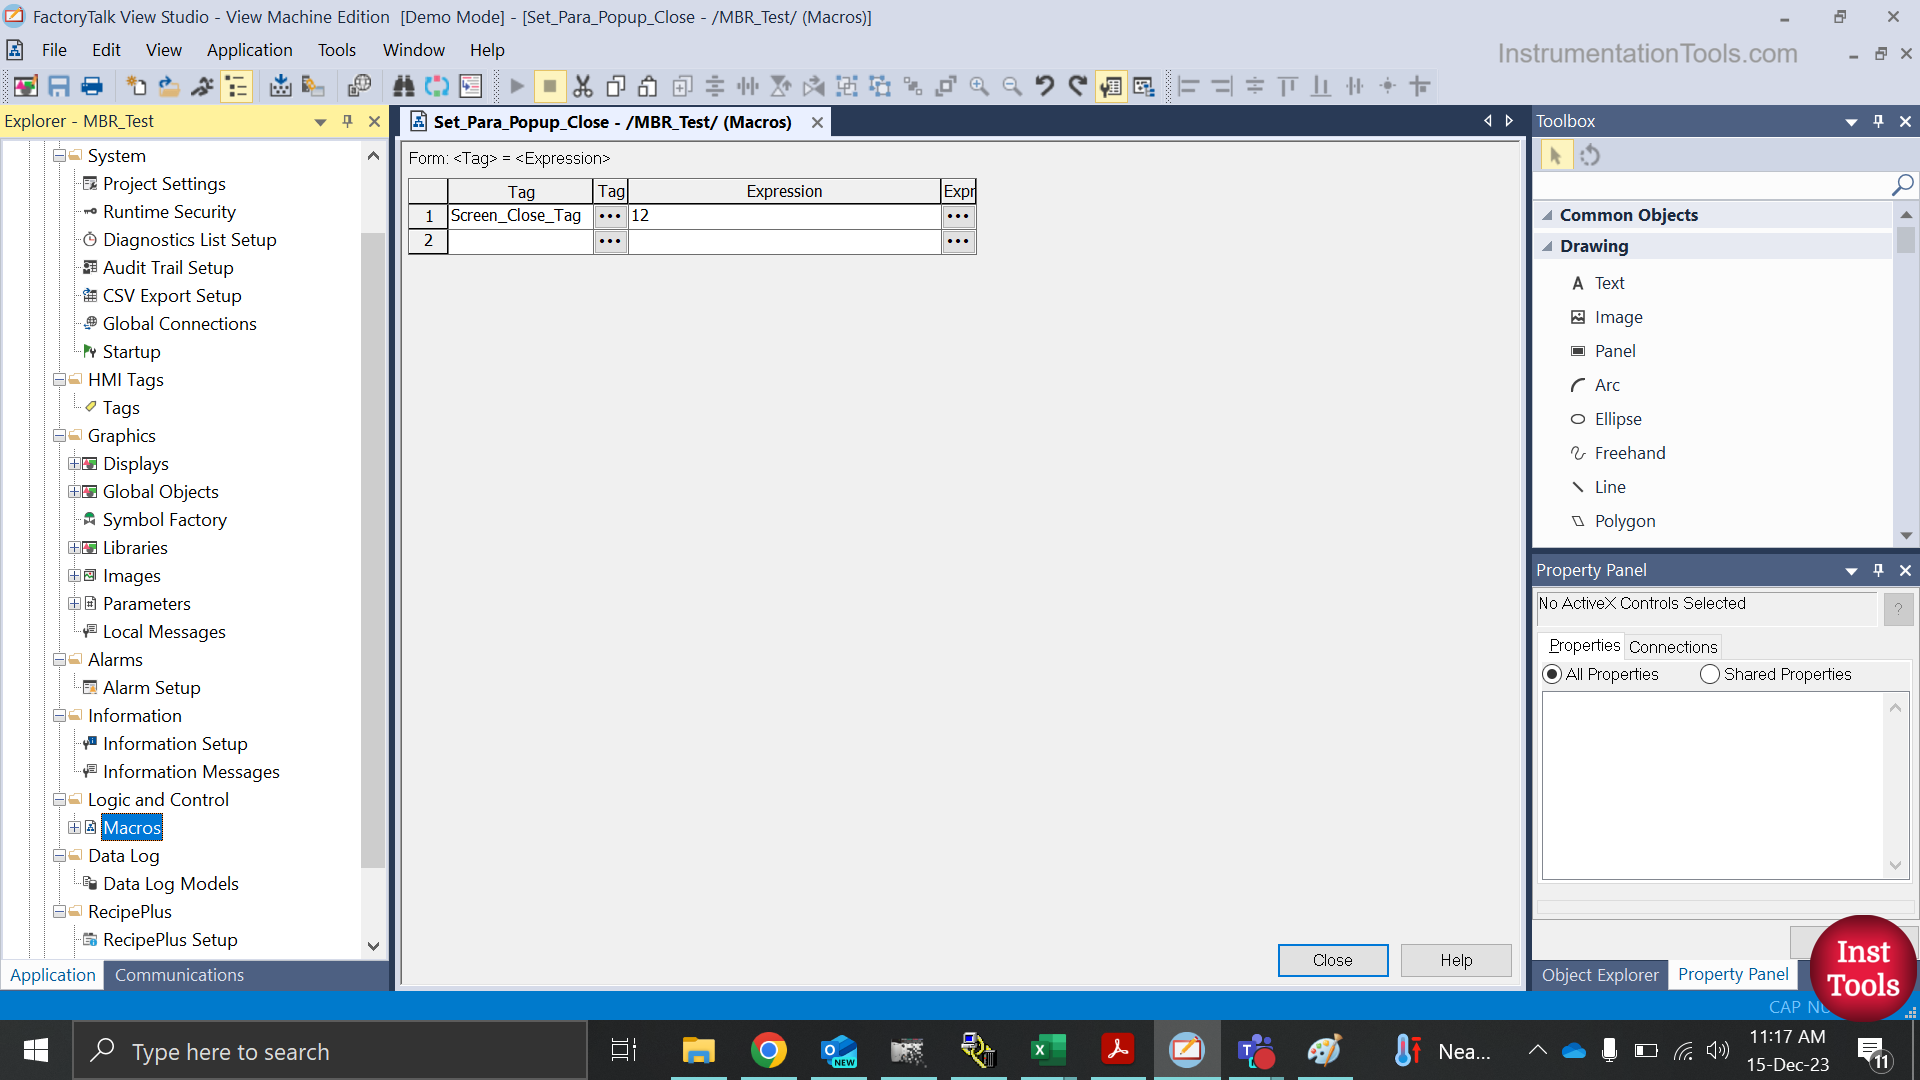Switch to Communications tab

coord(181,975)
